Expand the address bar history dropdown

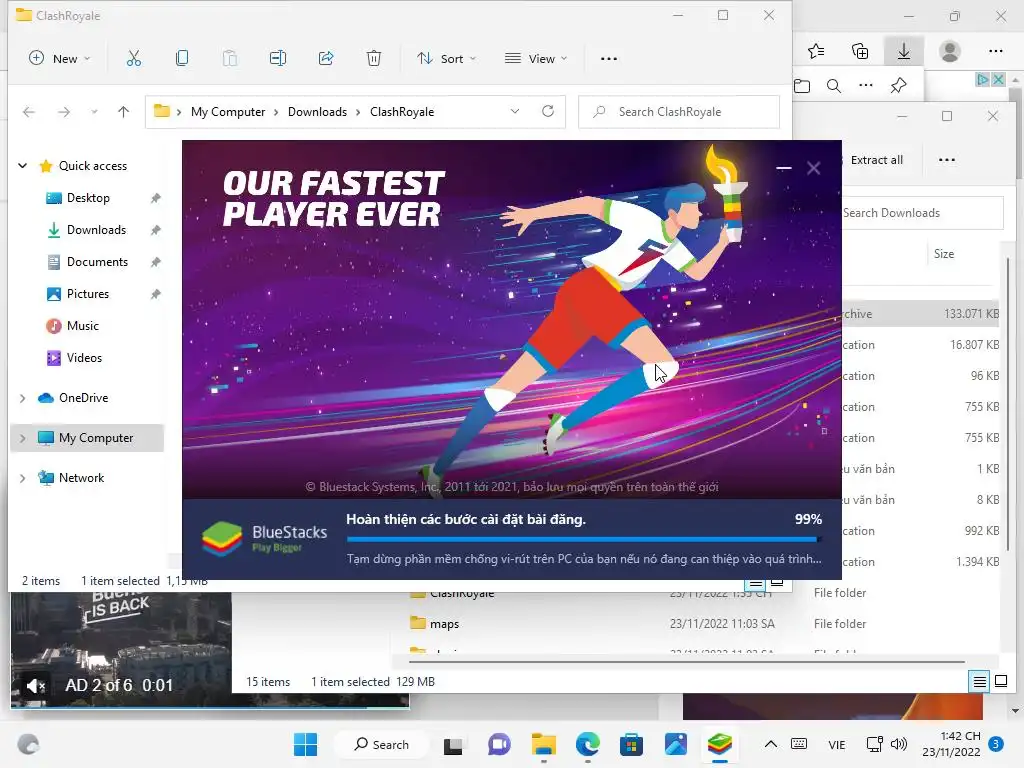pyautogui.click(x=515, y=112)
